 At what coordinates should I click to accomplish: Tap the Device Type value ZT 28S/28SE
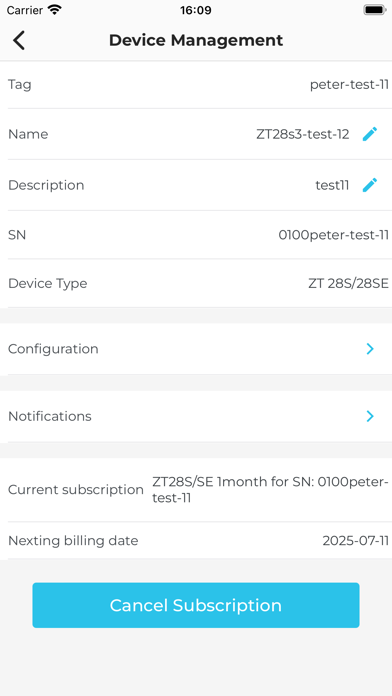(348, 283)
